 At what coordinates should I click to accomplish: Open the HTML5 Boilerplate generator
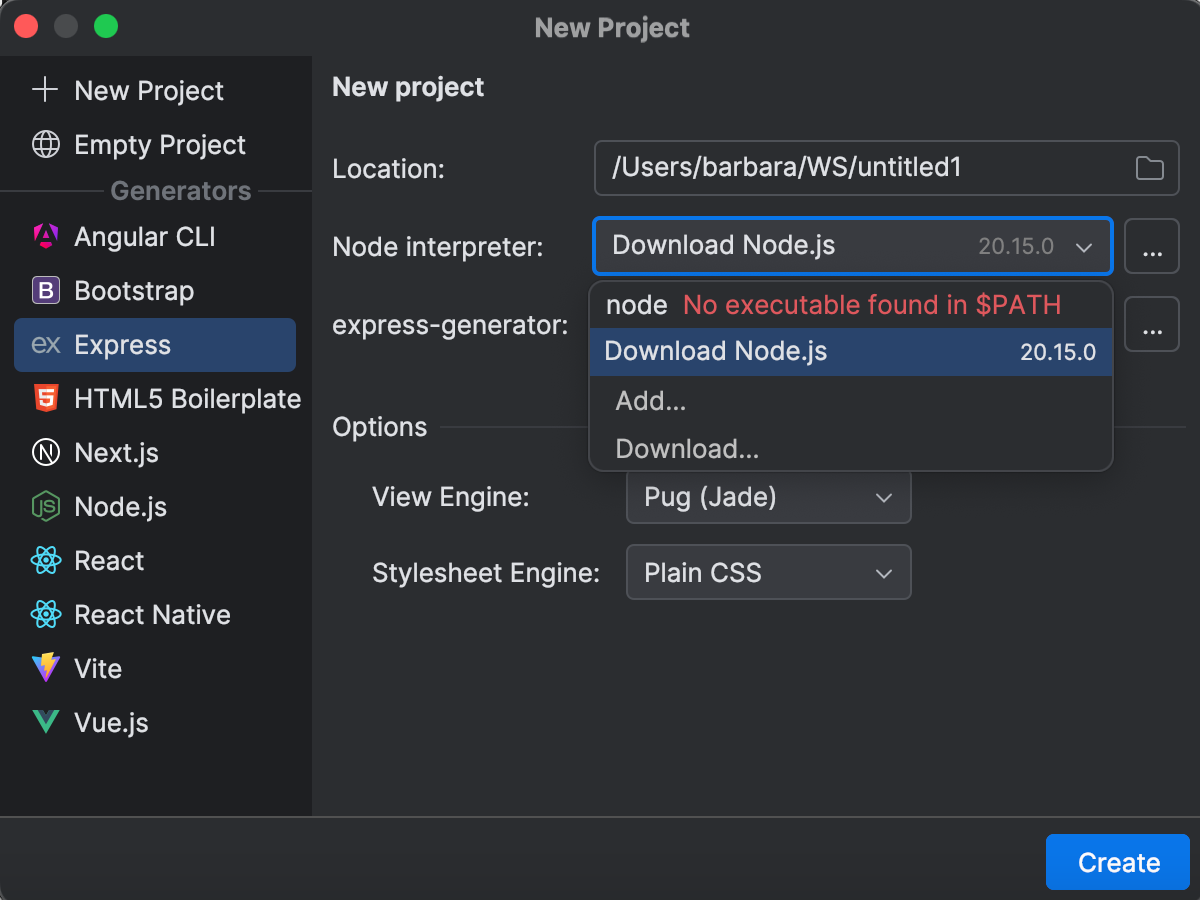187,399
